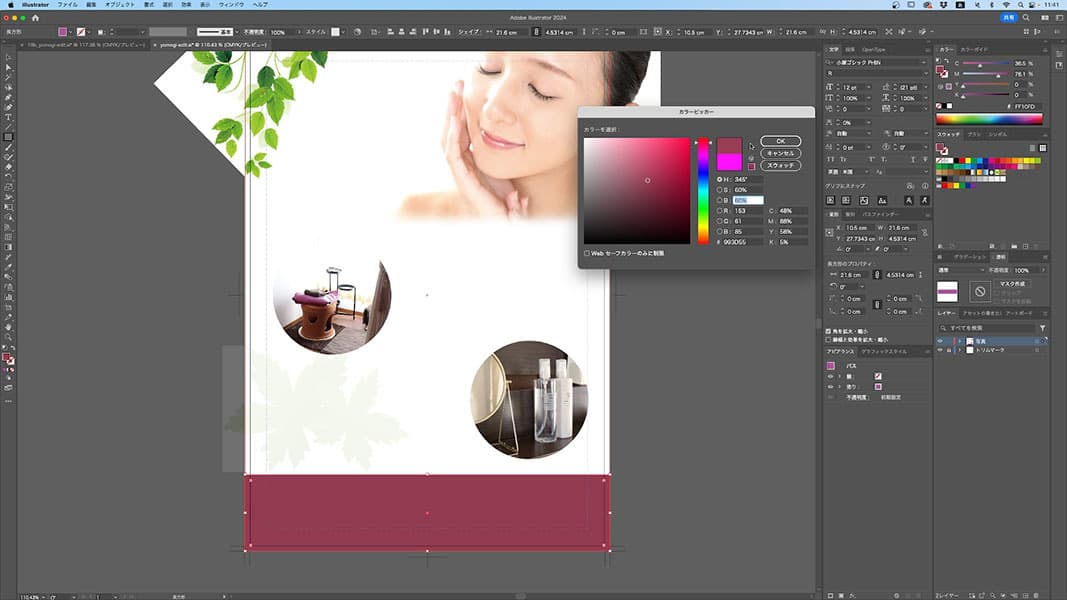Screen dimensions: 1067x600
Task: Open the オブジェクト menu
Action: click(120, 5)
